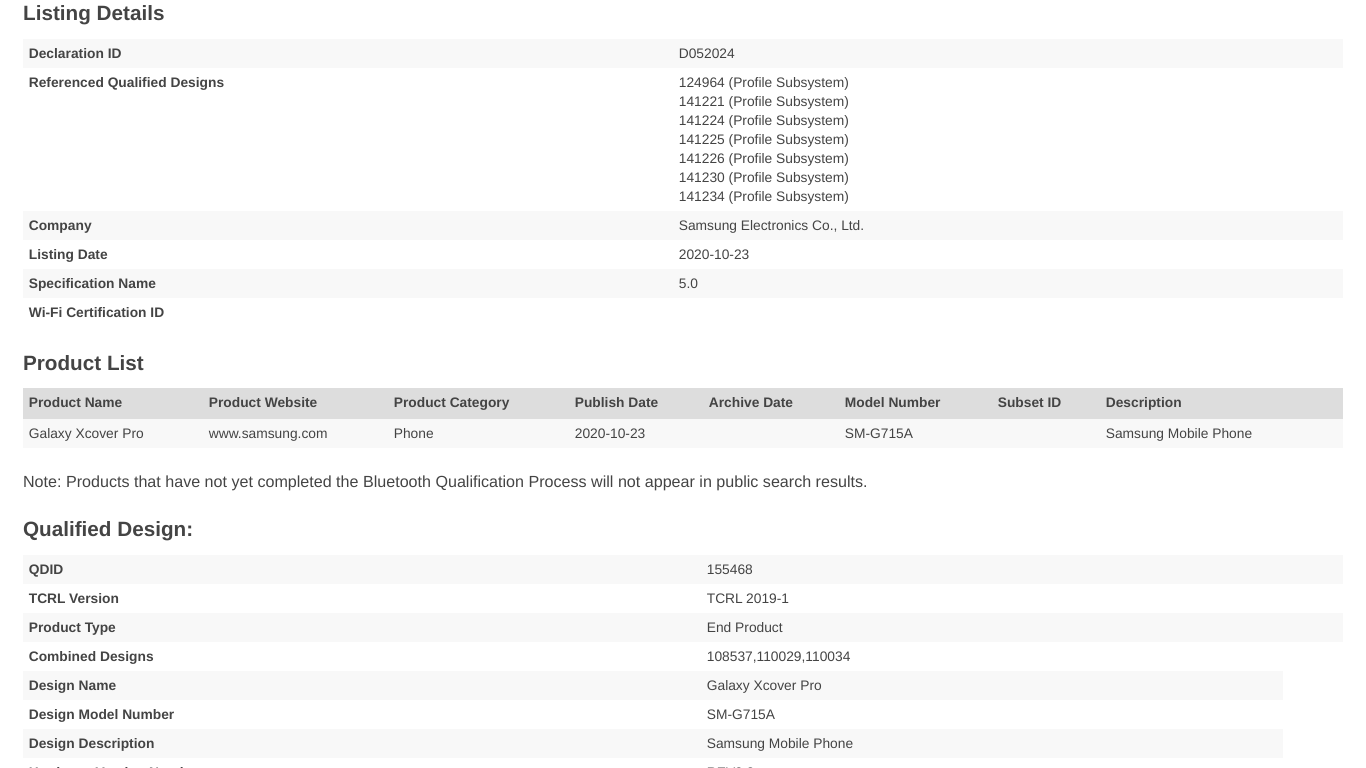Select the QDID value 155468
The image size is (1366, 768).
[x=729, y=569]
